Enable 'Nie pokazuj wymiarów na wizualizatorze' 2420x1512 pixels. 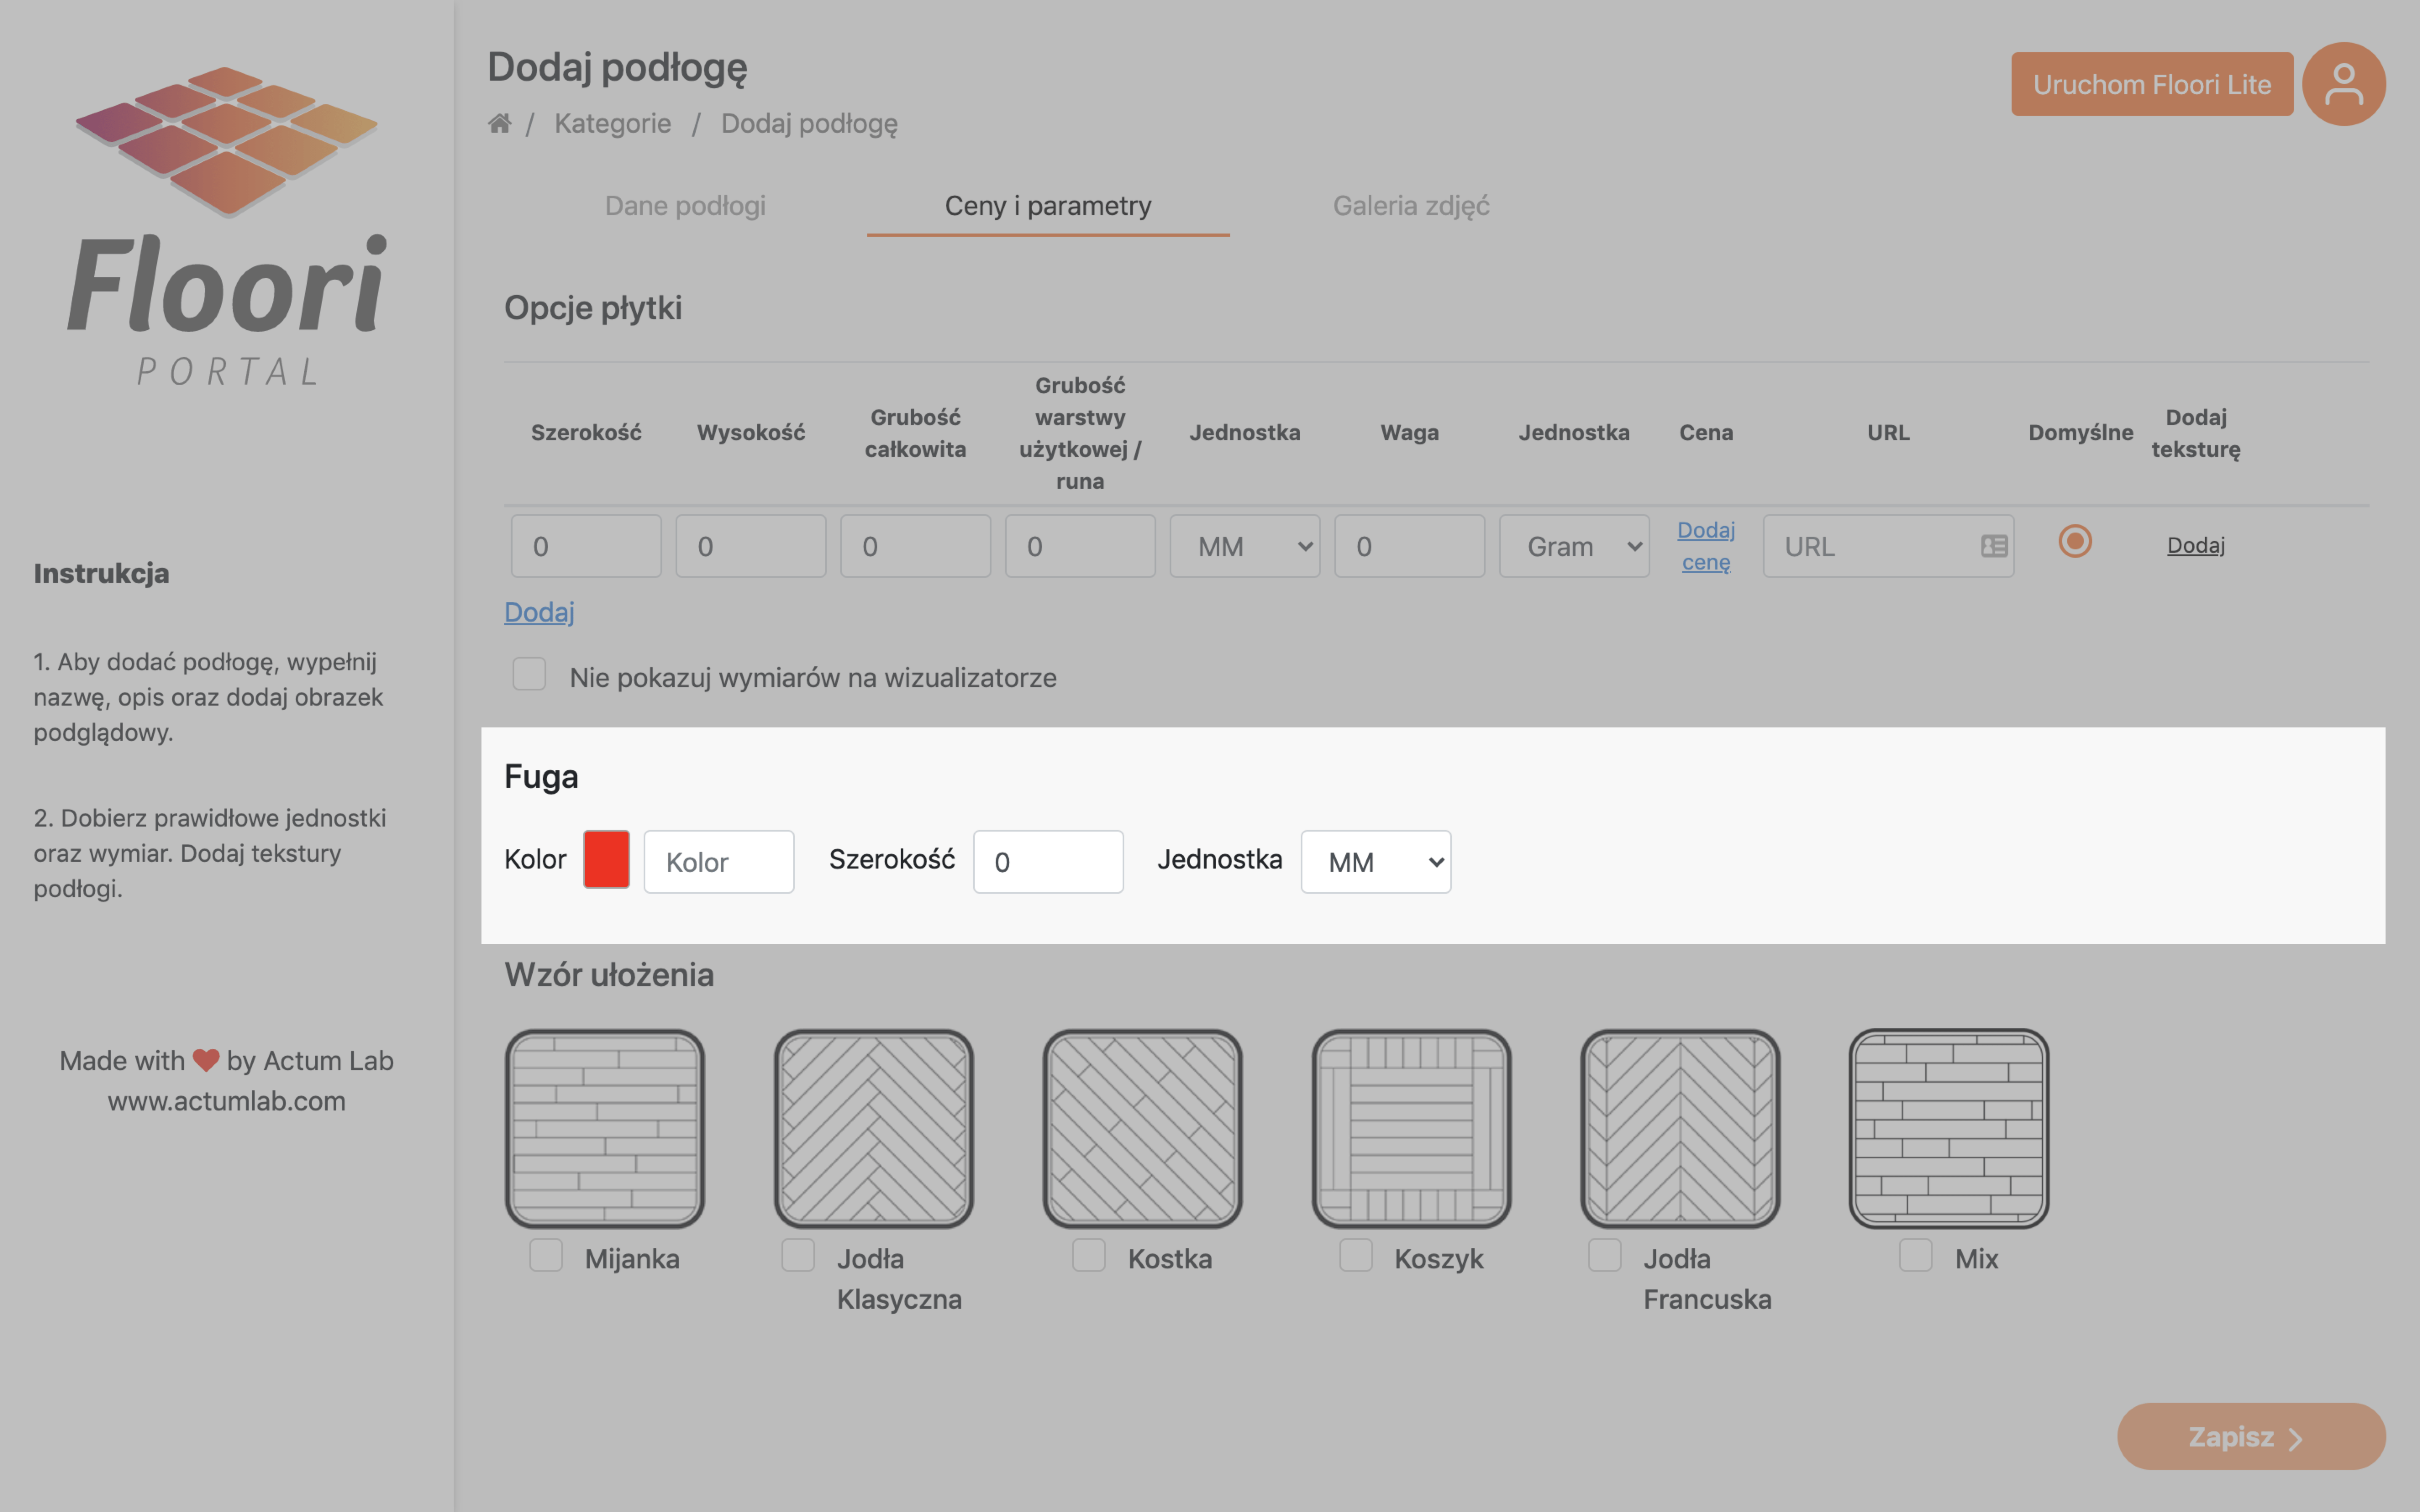tap(529, 674)
